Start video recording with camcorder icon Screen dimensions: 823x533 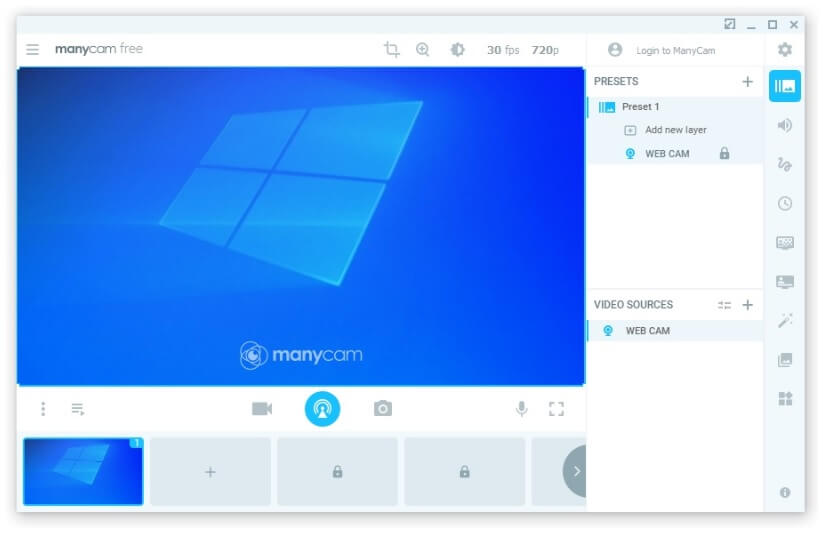[x=262, y=409]
